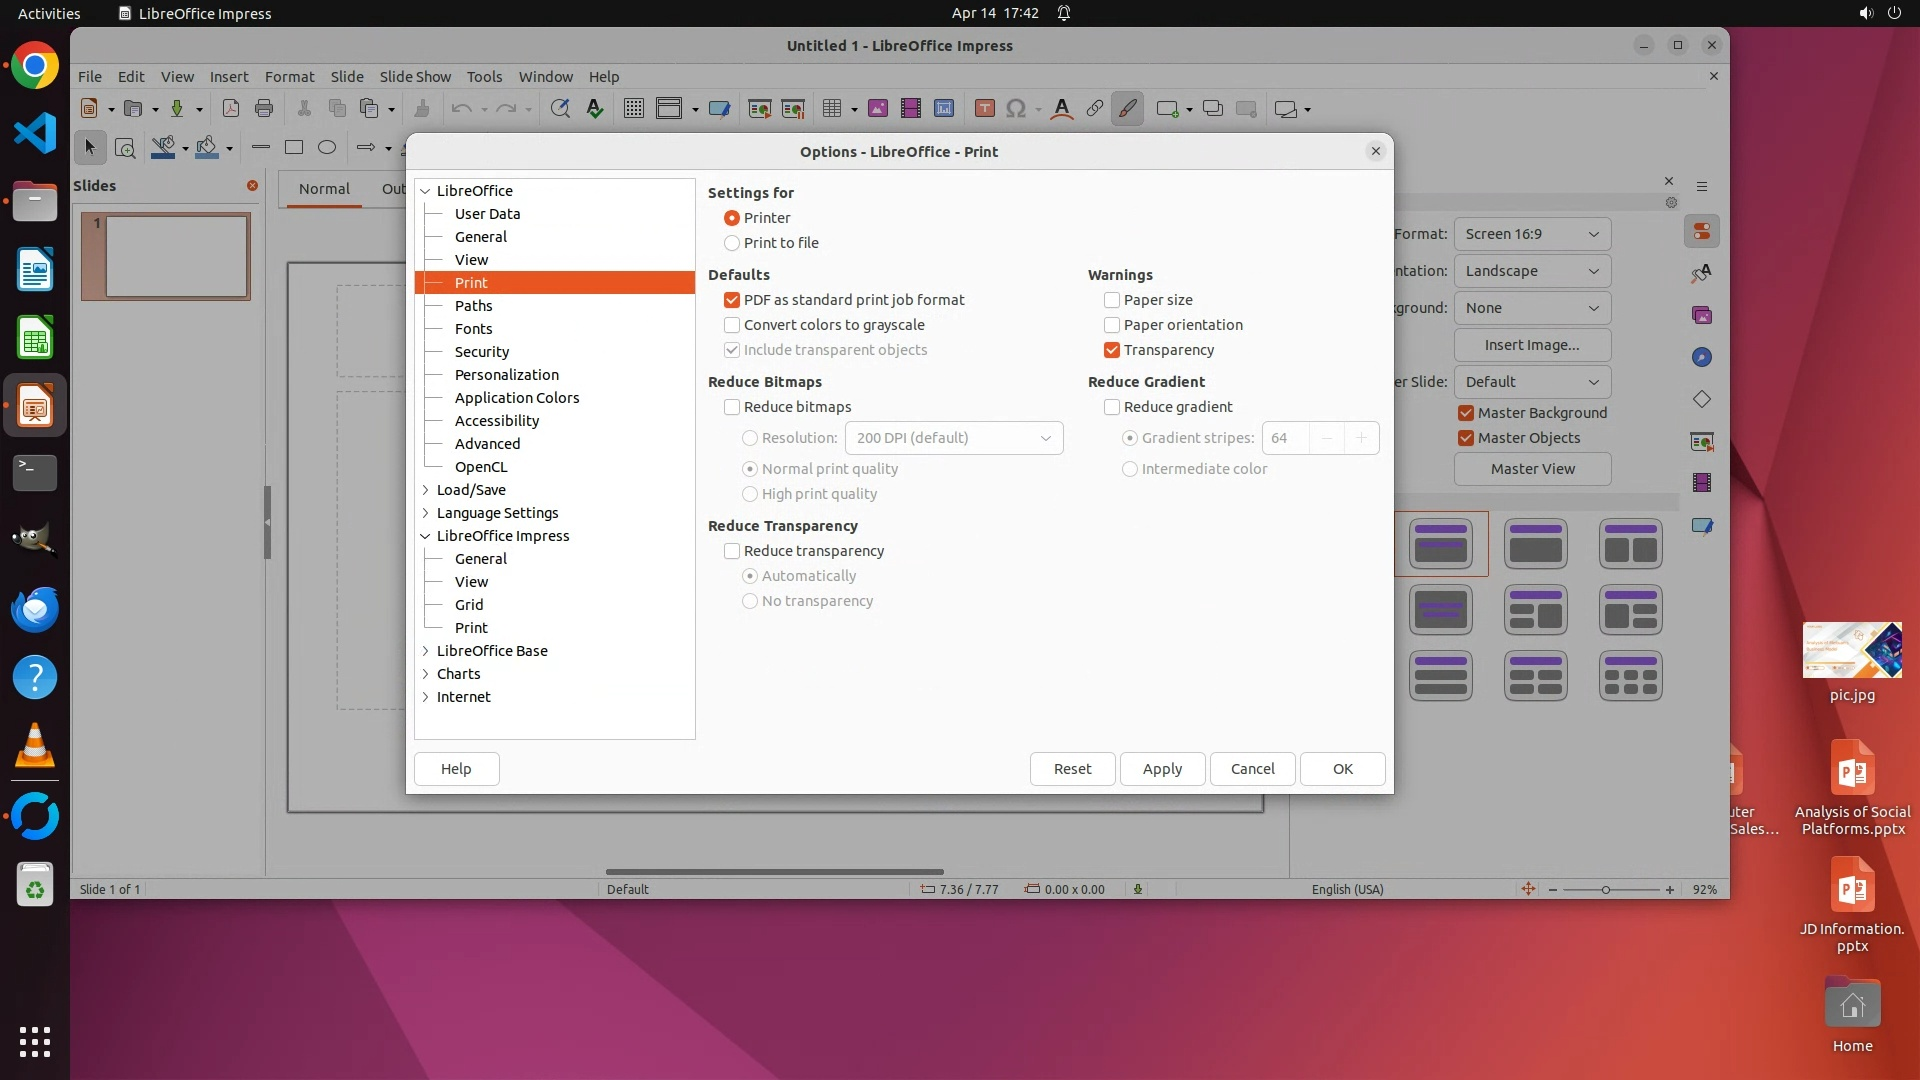Image resolution: width=1920 pixels, height=1080 pixels.
Task: Click the Print icon in toolbar
Action: [264, 109]
